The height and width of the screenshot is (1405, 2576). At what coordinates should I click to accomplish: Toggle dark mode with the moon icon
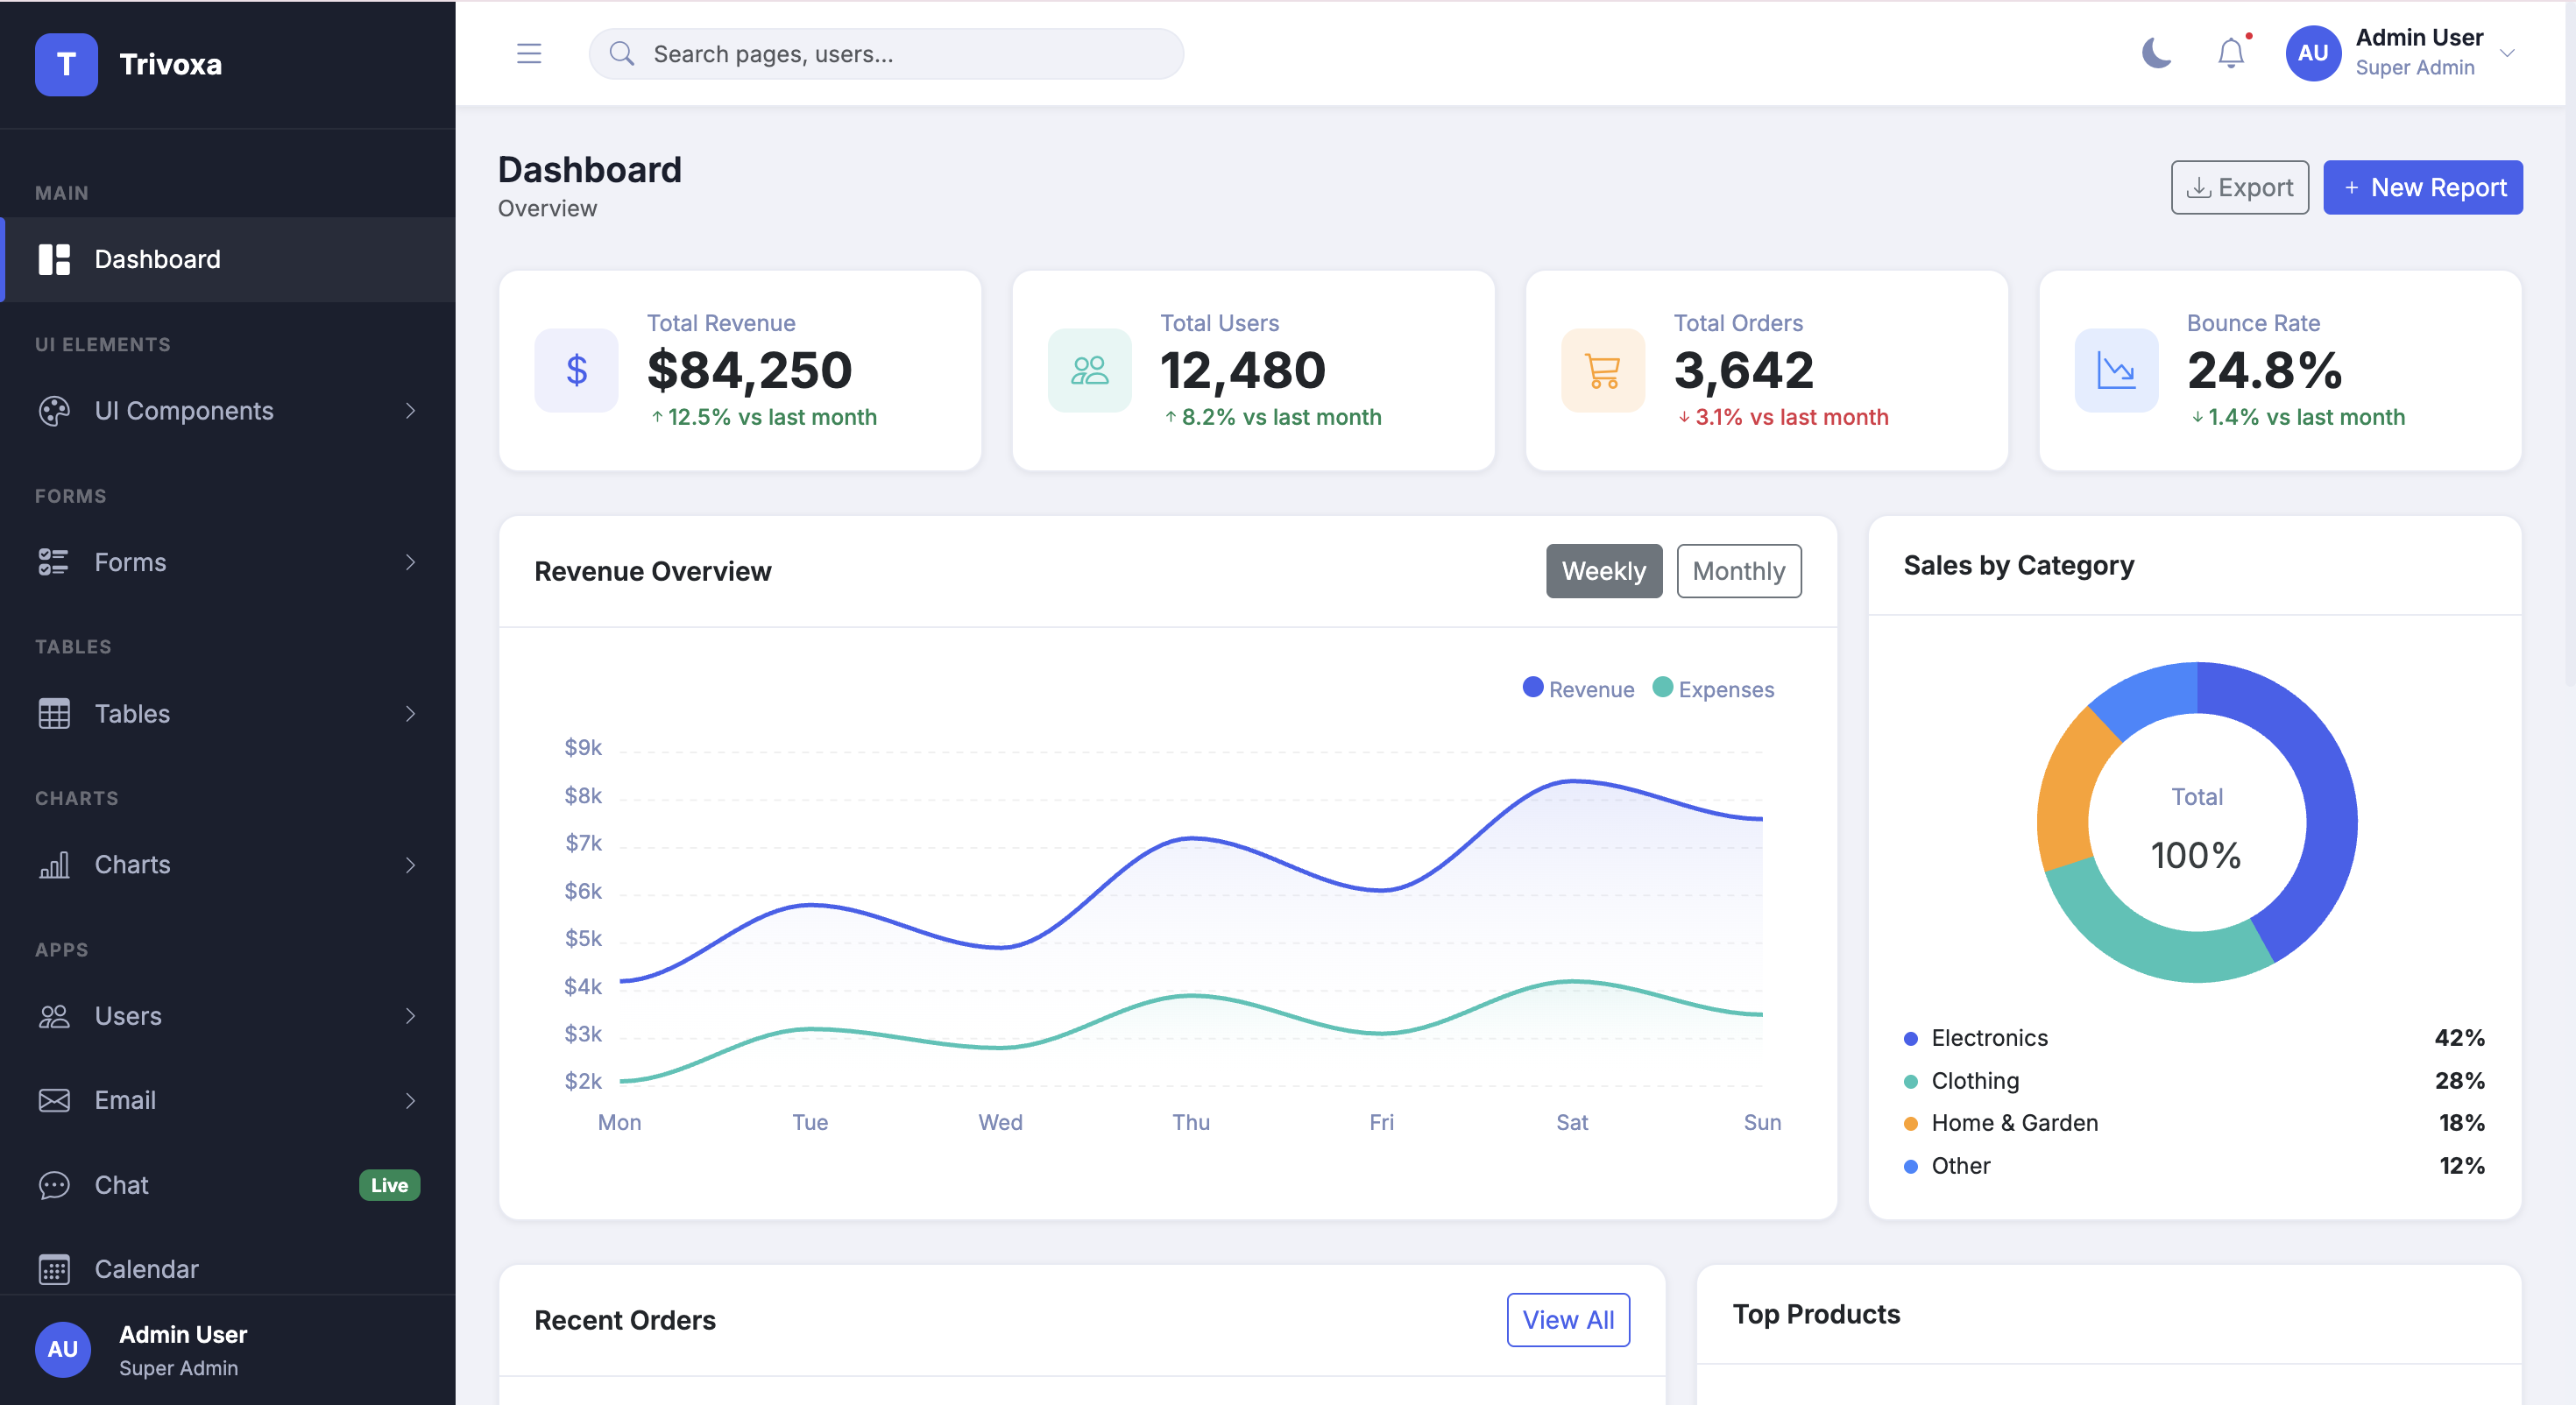click(2156, 53)
